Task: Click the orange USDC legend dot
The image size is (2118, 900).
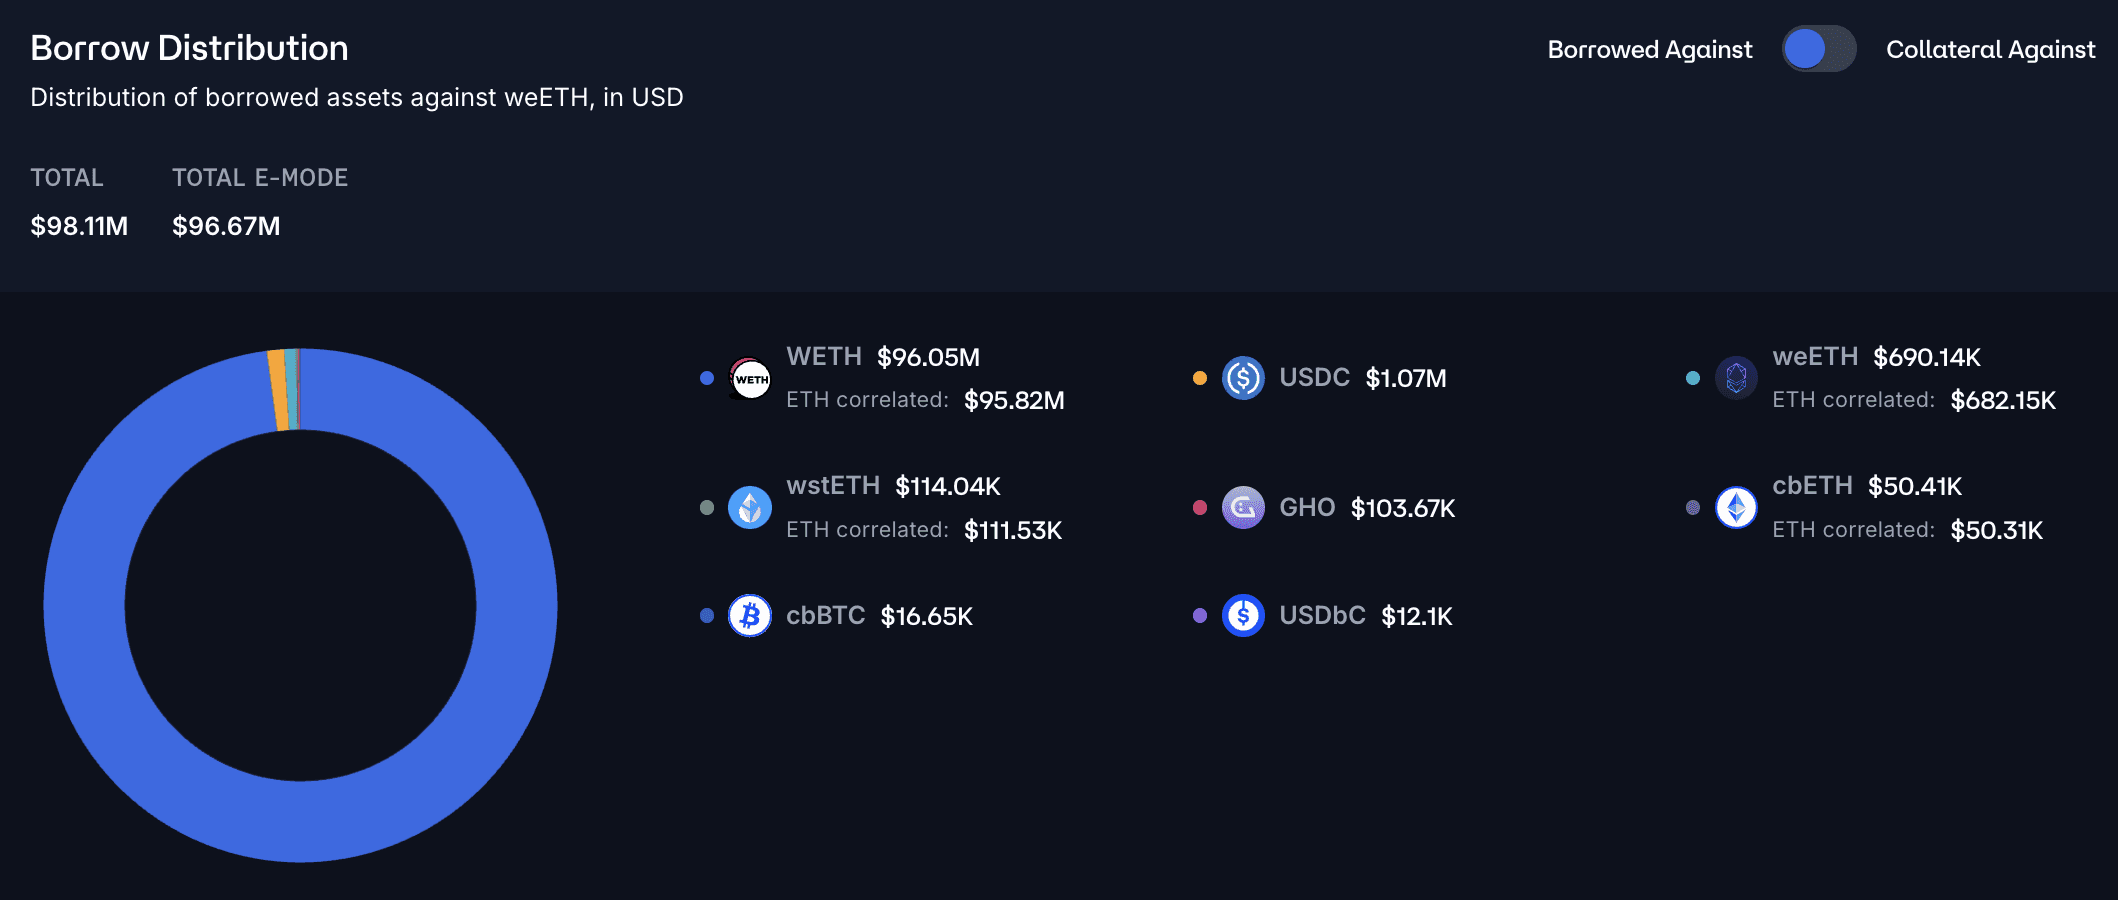Action: point(1200,378)
